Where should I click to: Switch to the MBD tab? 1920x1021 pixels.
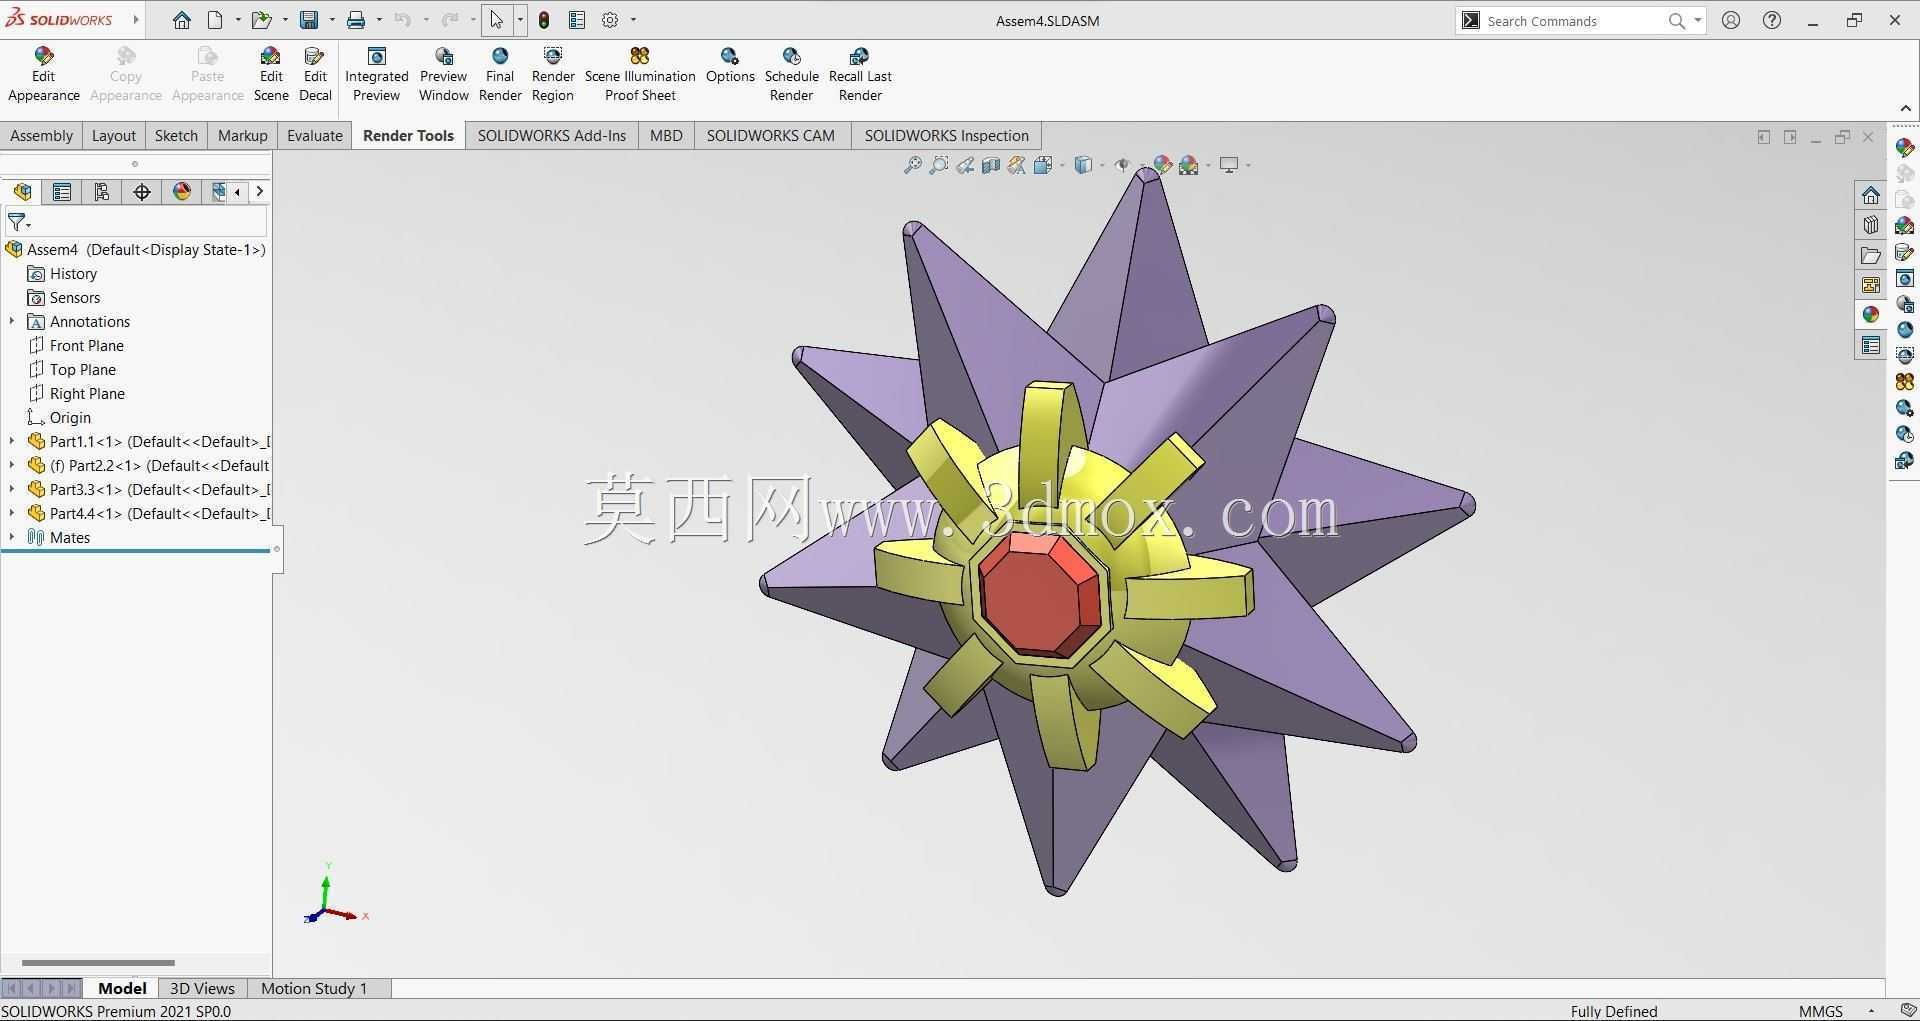pos(666,136)
